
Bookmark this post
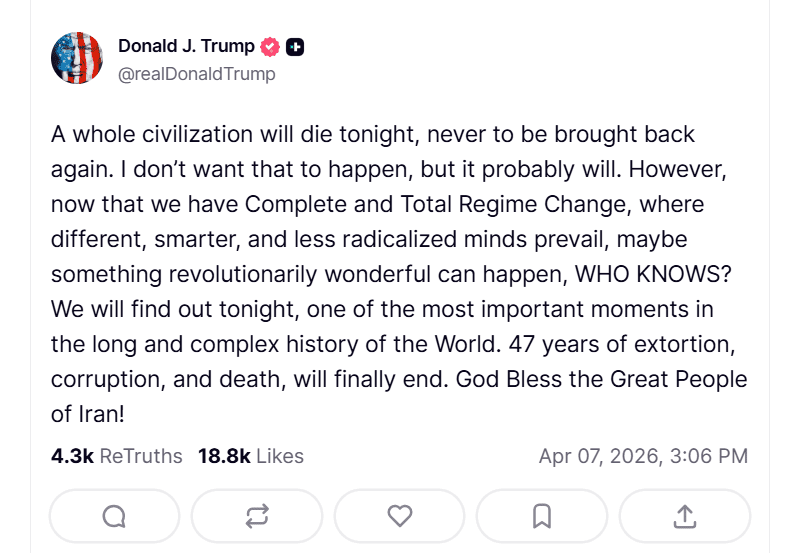click(x=542, y=515)
